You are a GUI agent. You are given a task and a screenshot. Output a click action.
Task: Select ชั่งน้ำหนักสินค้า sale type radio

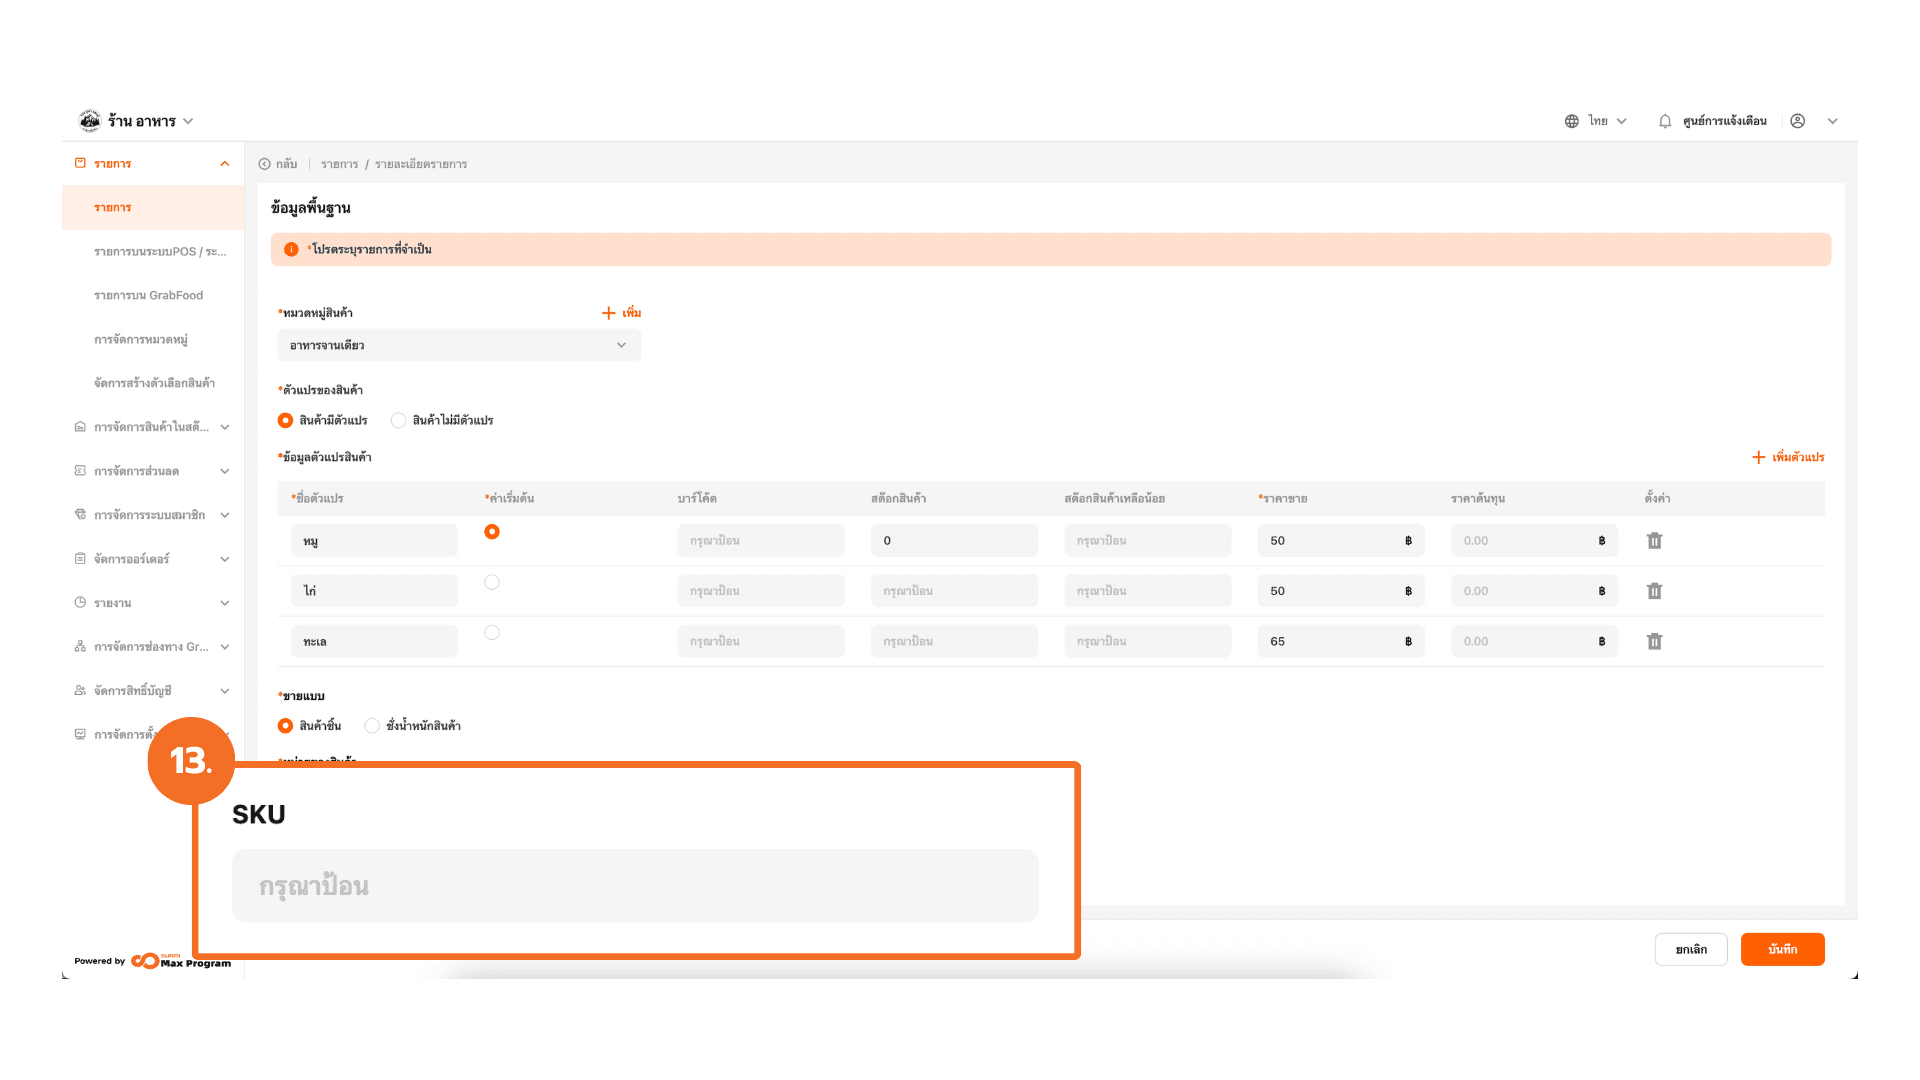372,726
